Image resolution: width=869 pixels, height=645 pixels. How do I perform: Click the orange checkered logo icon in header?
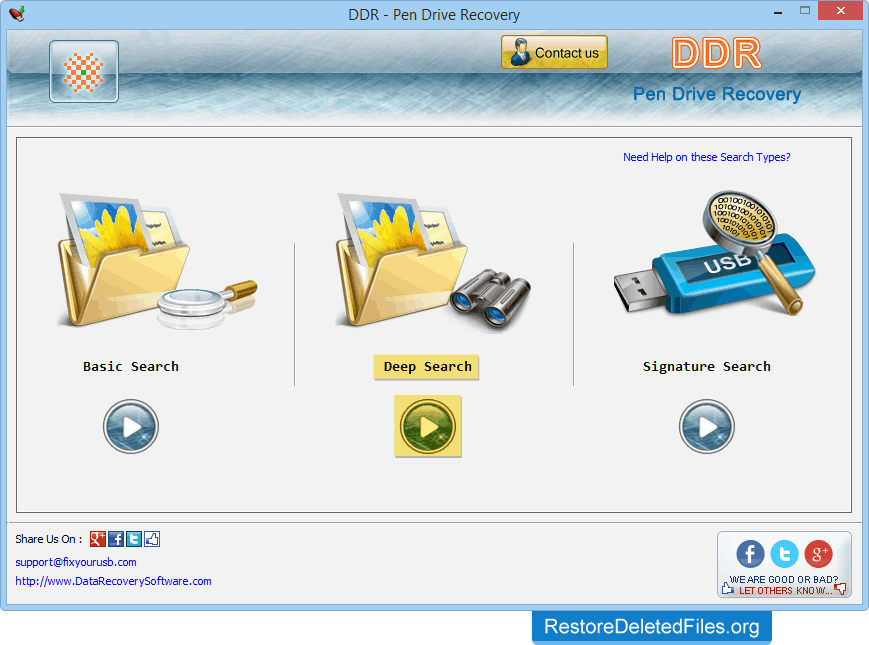[x=84, y=71]
